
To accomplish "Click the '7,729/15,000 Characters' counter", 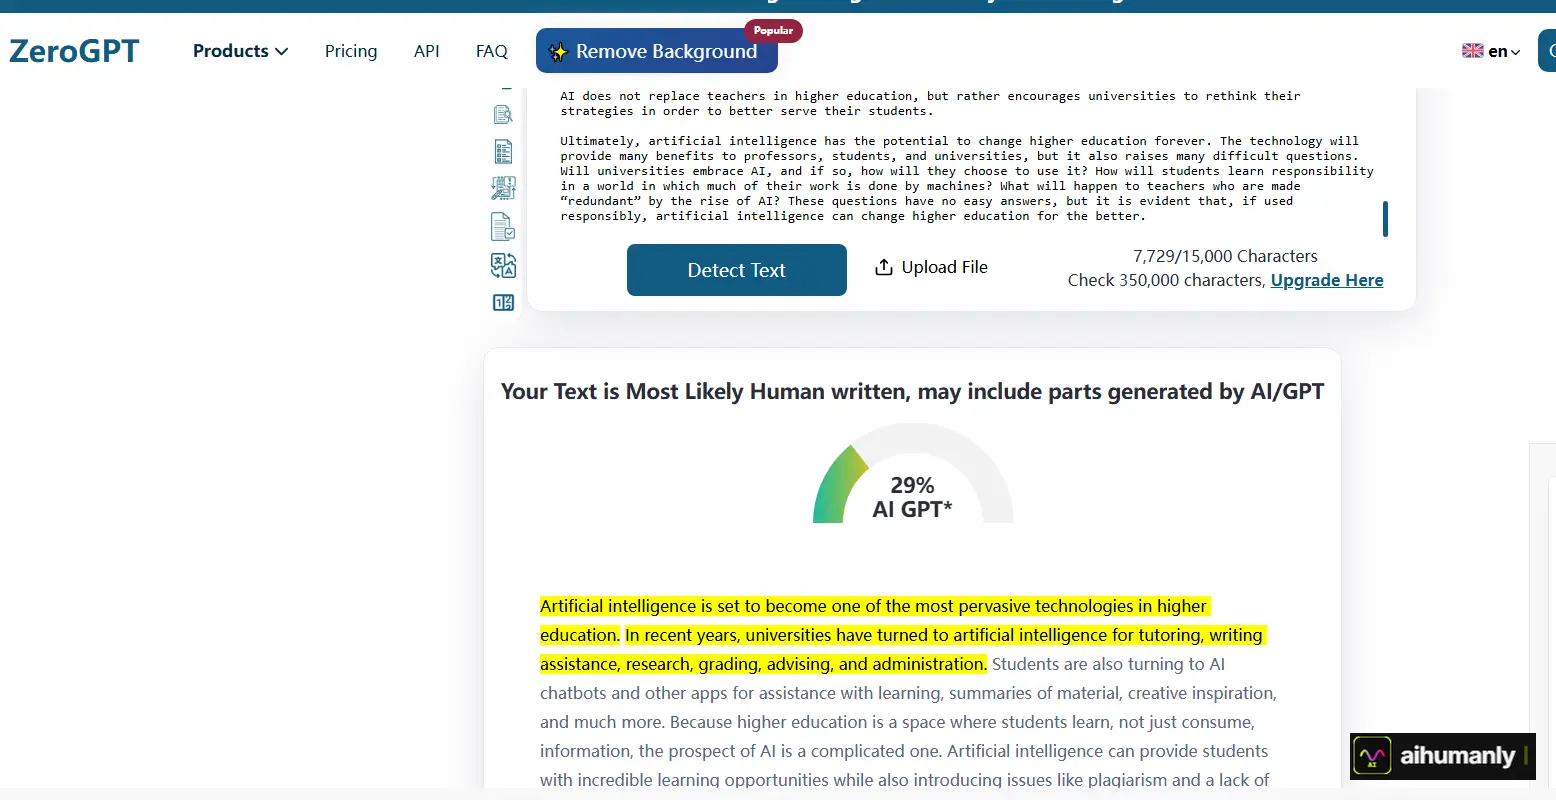I will coord(1225,256).
